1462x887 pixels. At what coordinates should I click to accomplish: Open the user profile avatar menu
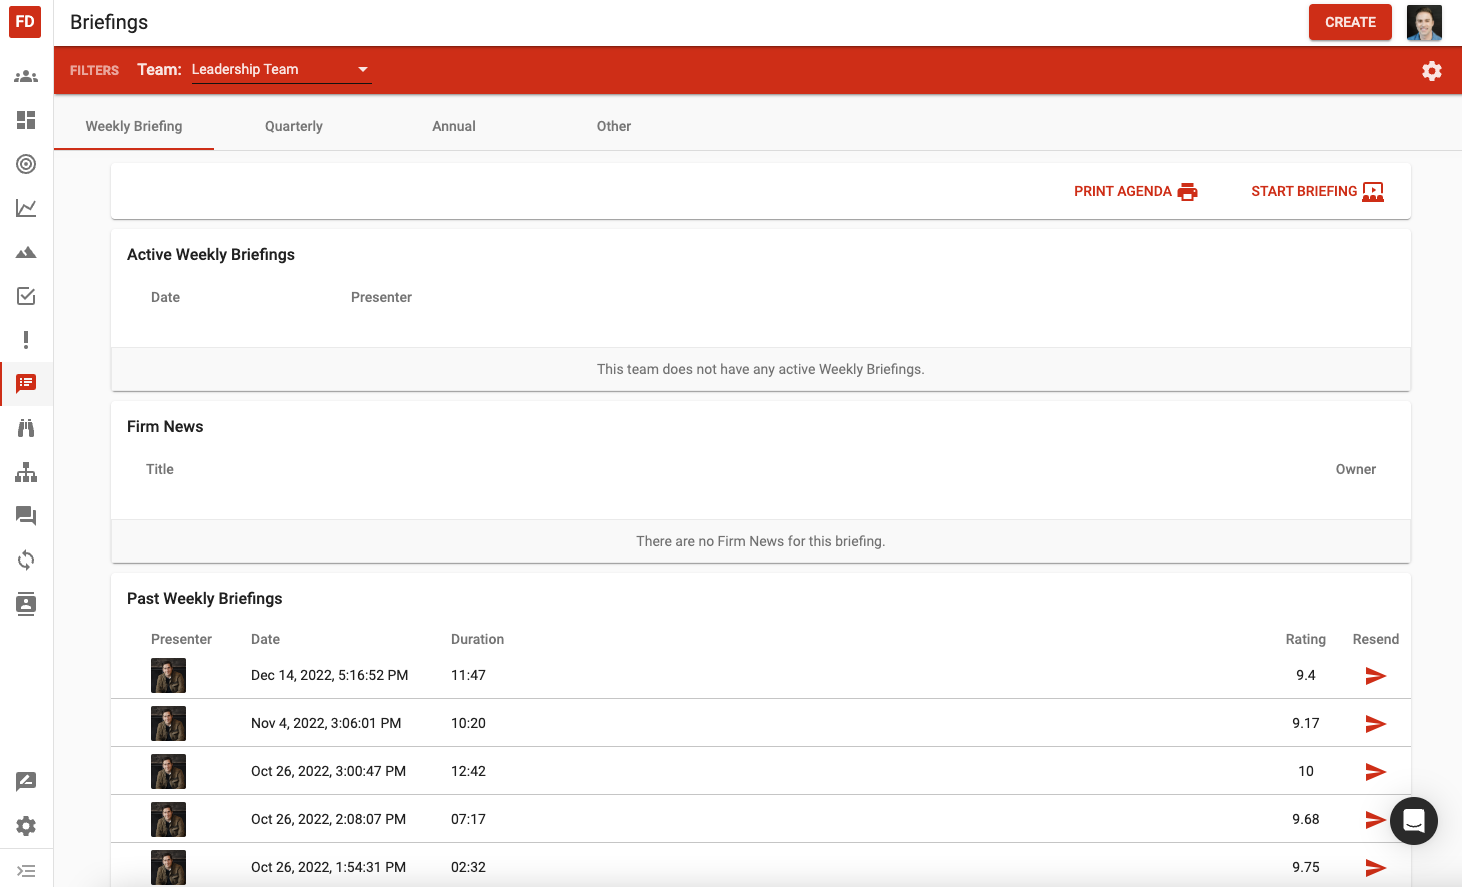(1423, 22)
